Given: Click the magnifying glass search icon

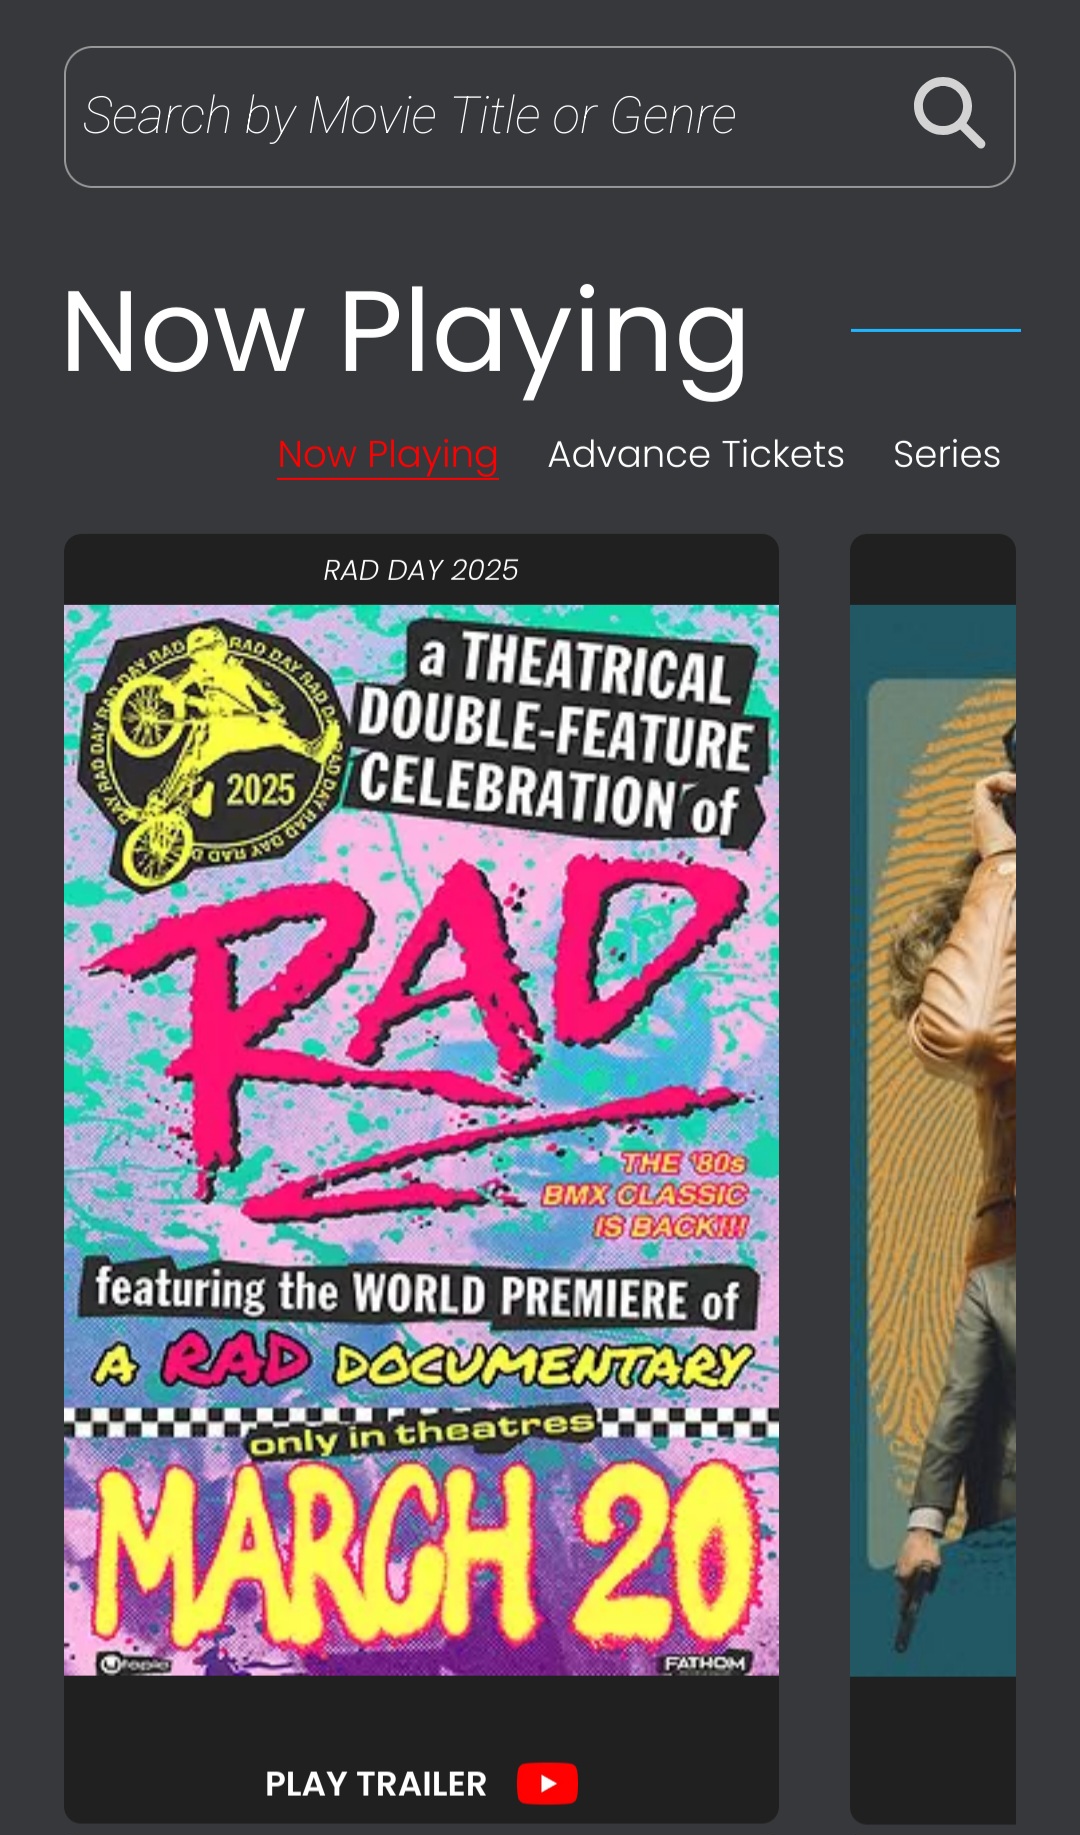Looking at the screenshot, I should 949,113.
